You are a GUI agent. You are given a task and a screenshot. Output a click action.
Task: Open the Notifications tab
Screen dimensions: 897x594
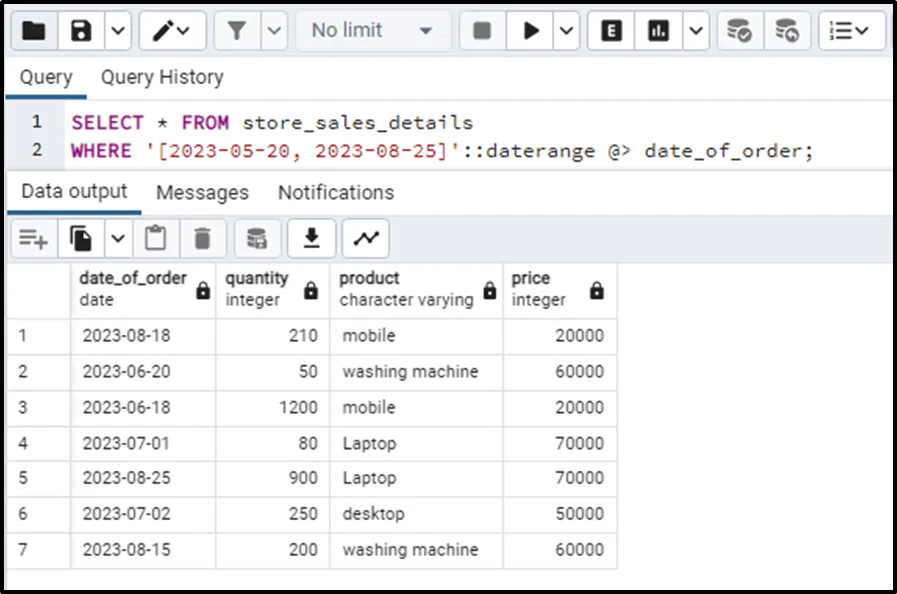click(336, 192)
